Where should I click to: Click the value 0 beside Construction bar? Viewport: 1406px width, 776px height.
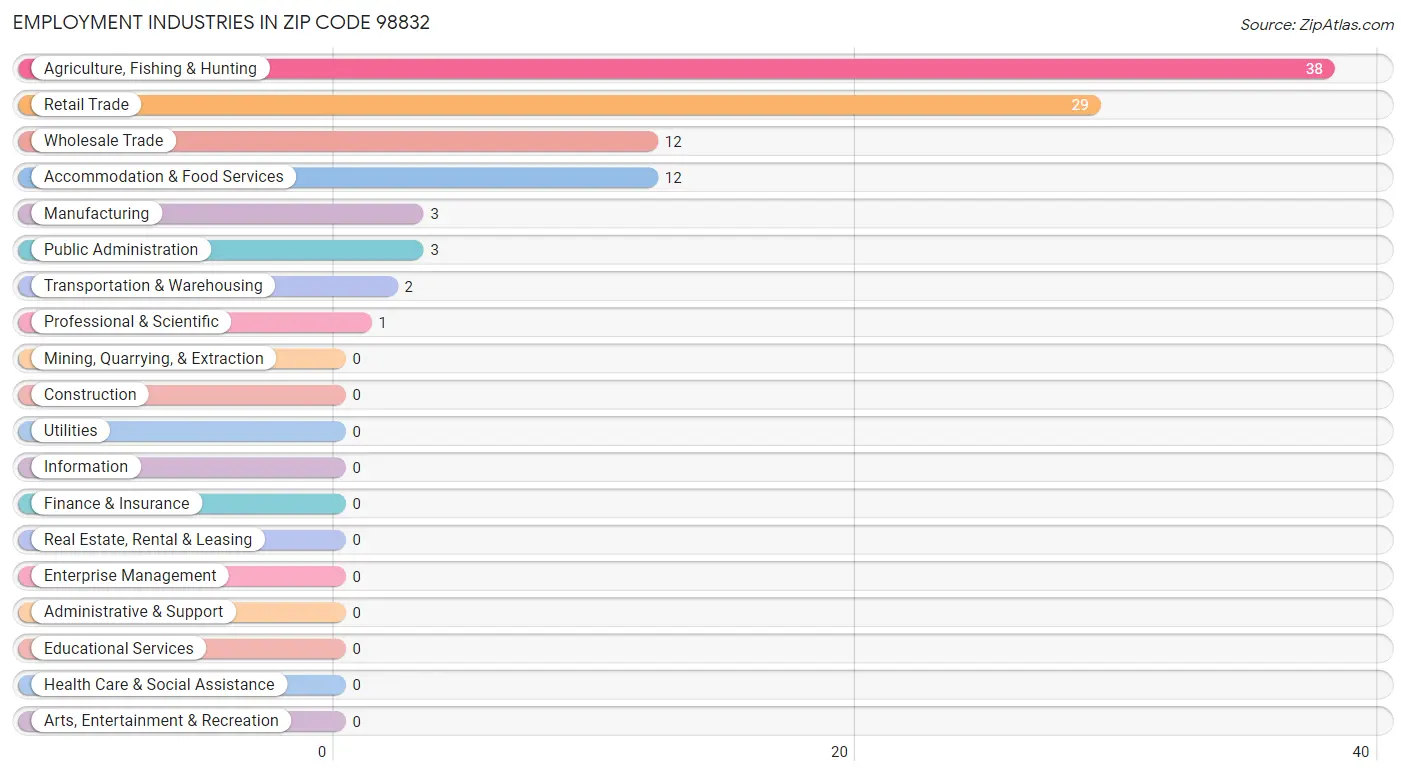point(356,395)
